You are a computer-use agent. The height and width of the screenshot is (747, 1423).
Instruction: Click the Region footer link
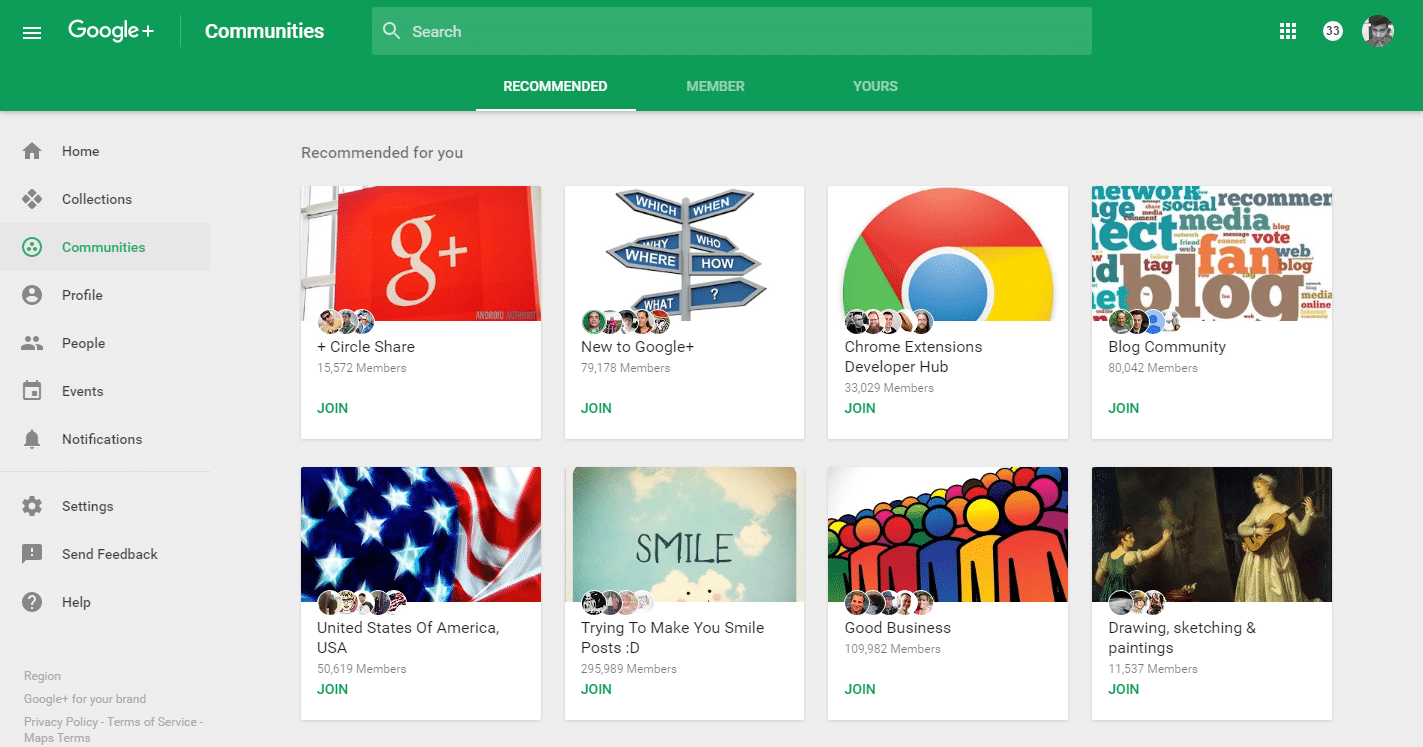click(x=42, y=676)
